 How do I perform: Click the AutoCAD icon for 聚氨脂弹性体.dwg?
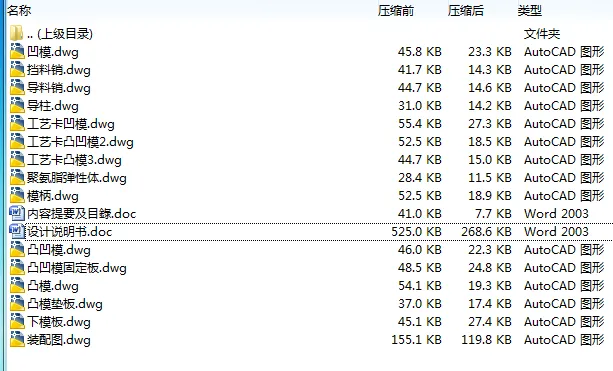(17, 177)
